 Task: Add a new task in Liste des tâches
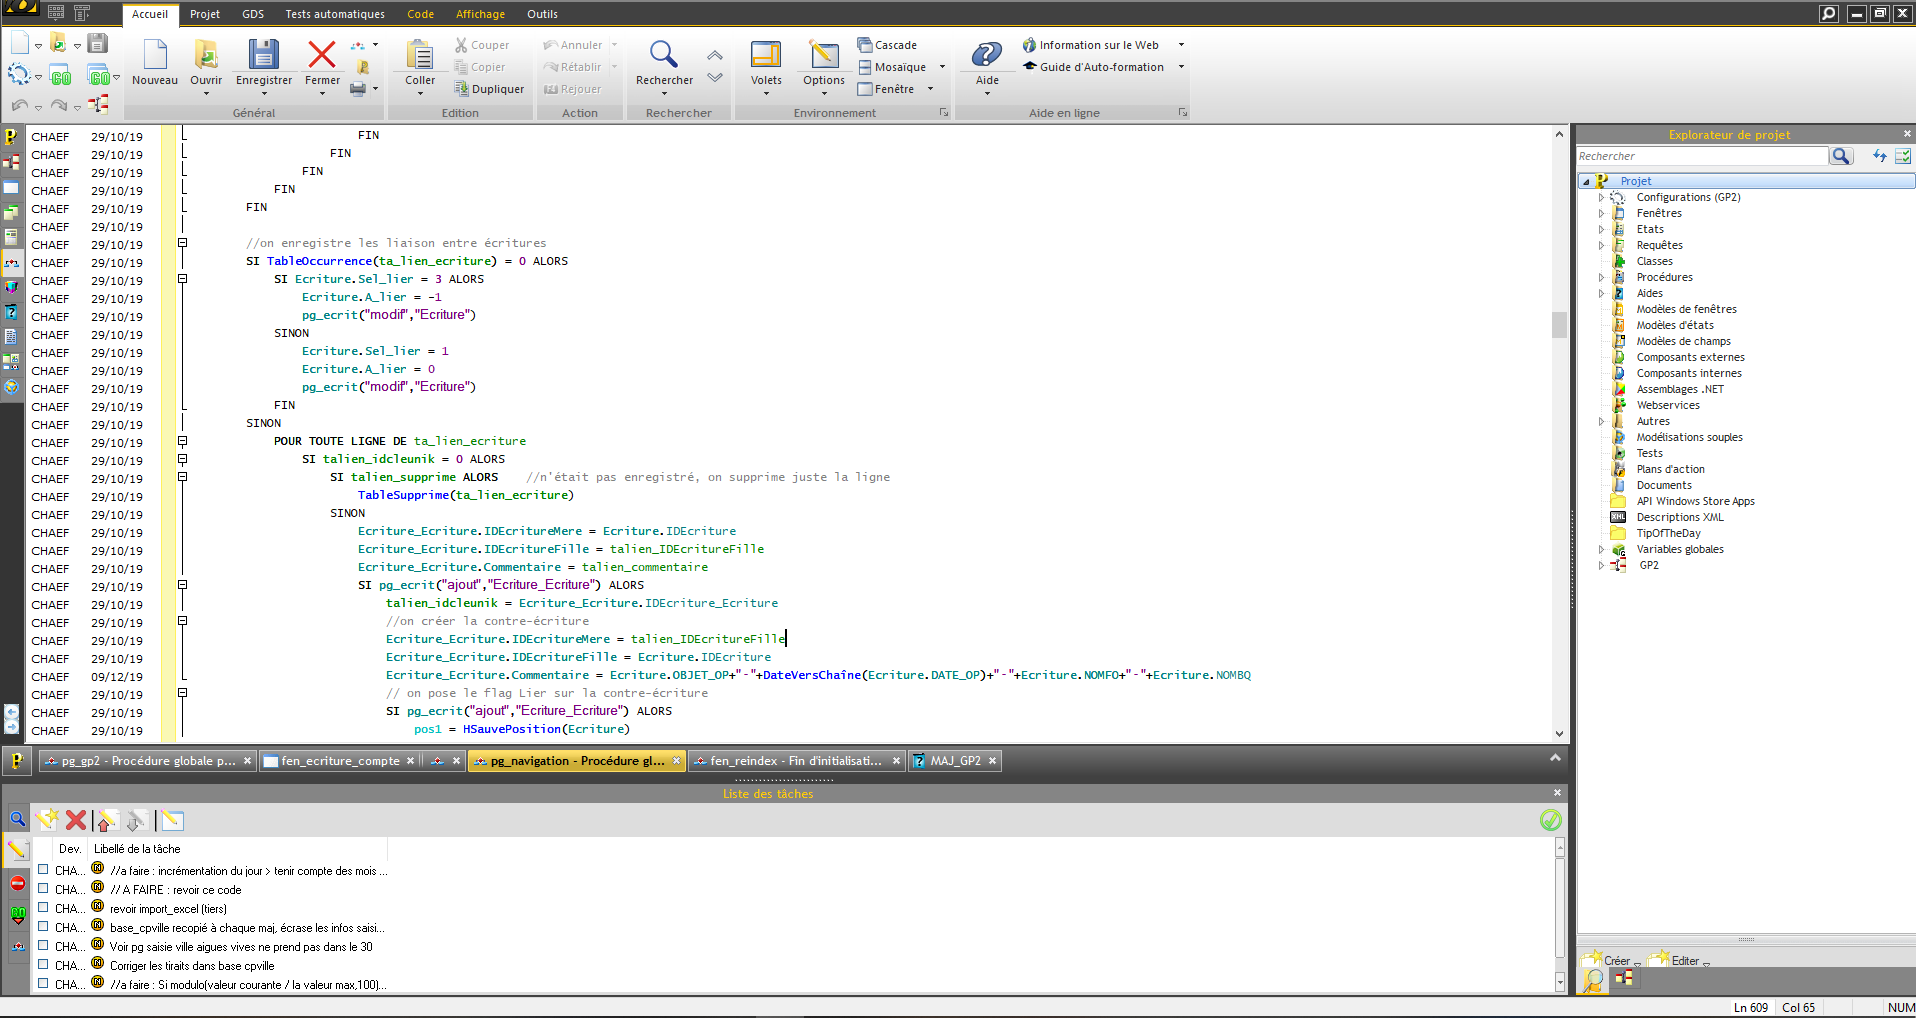coord(47,819)
